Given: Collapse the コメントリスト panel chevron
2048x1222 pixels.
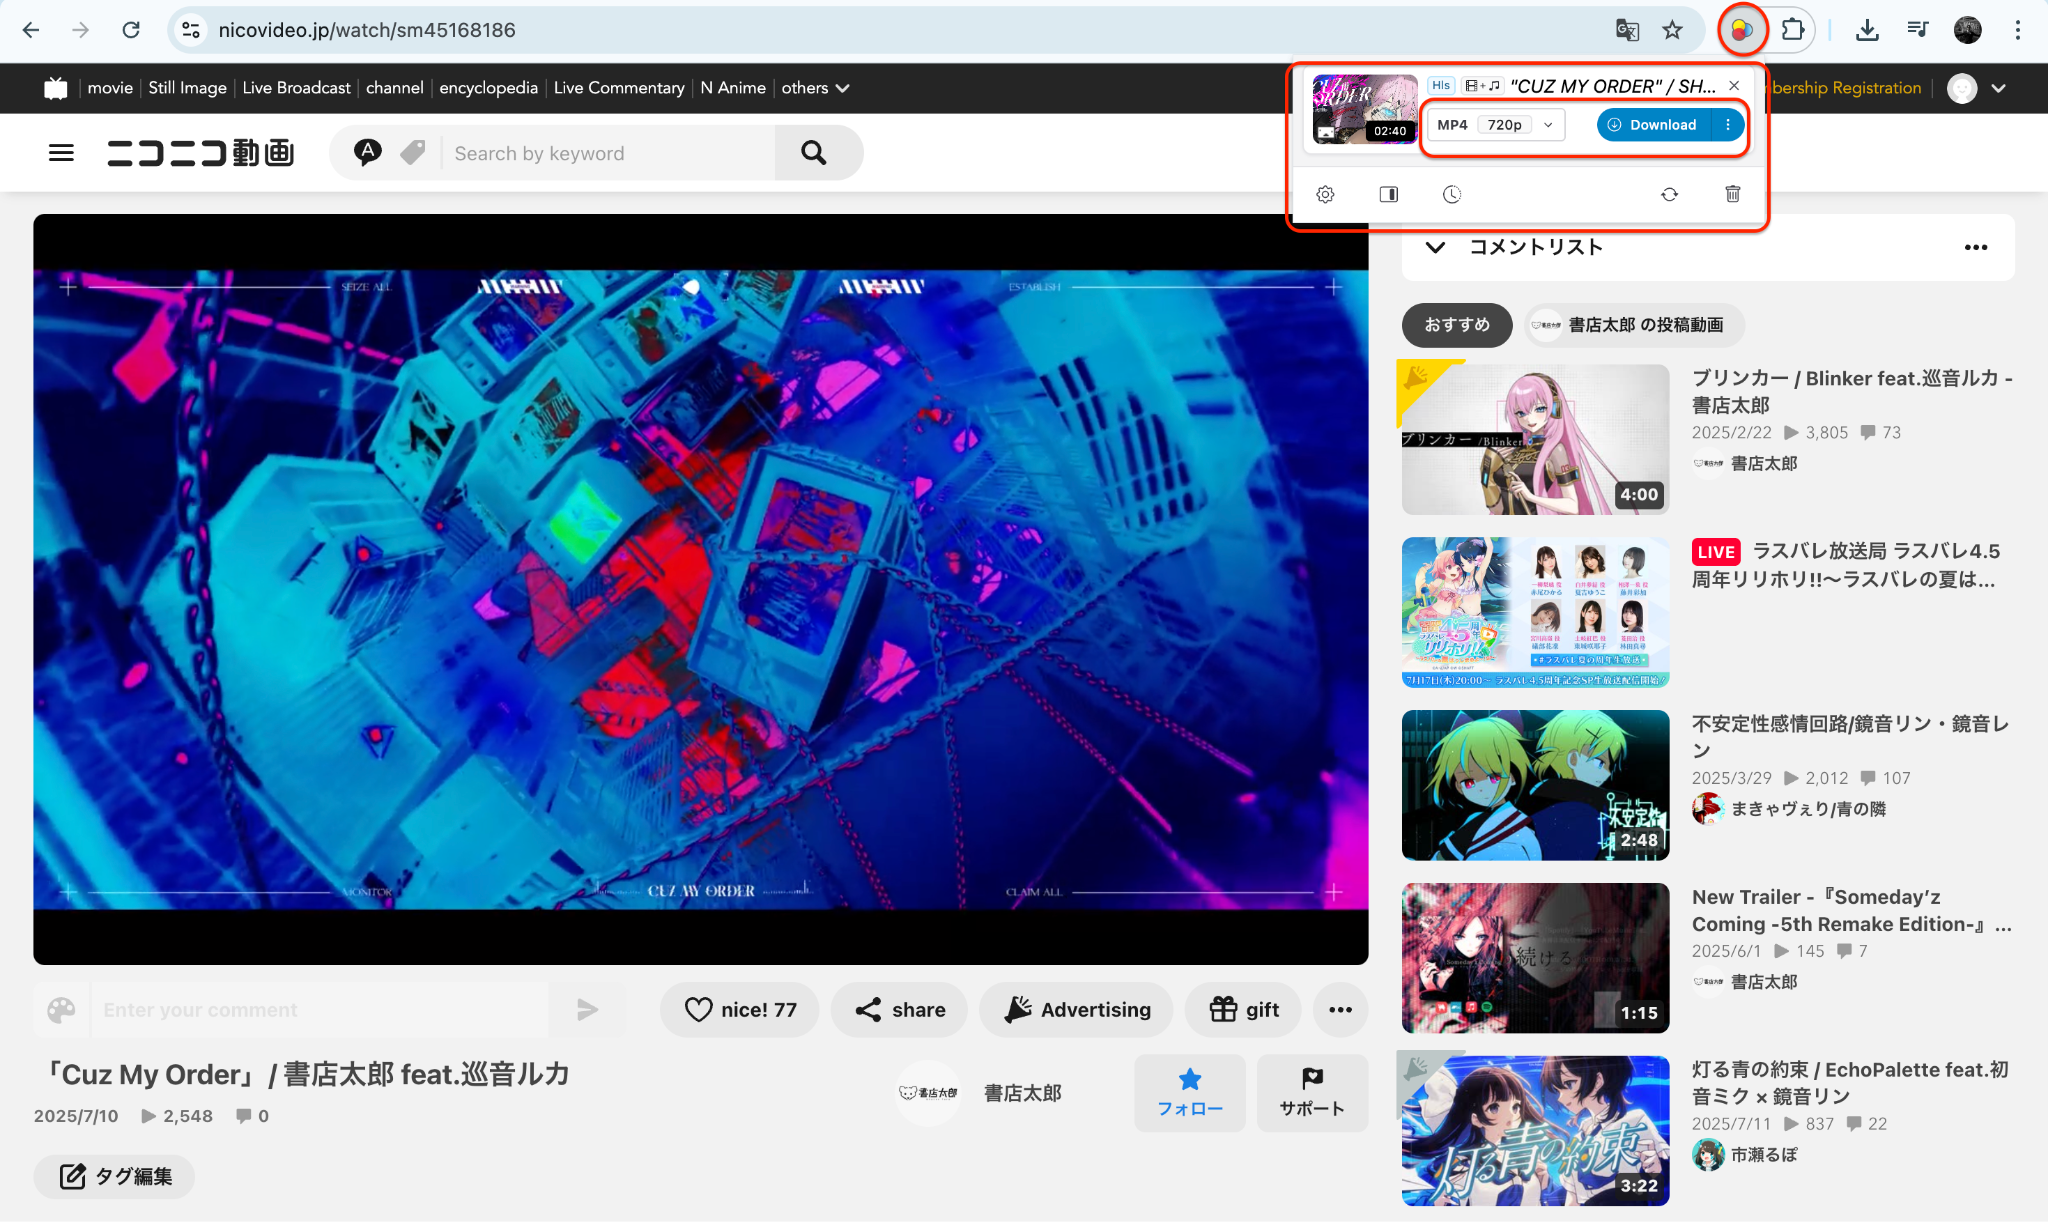Looking at the screenshot, I should [x=1435, y=247].
